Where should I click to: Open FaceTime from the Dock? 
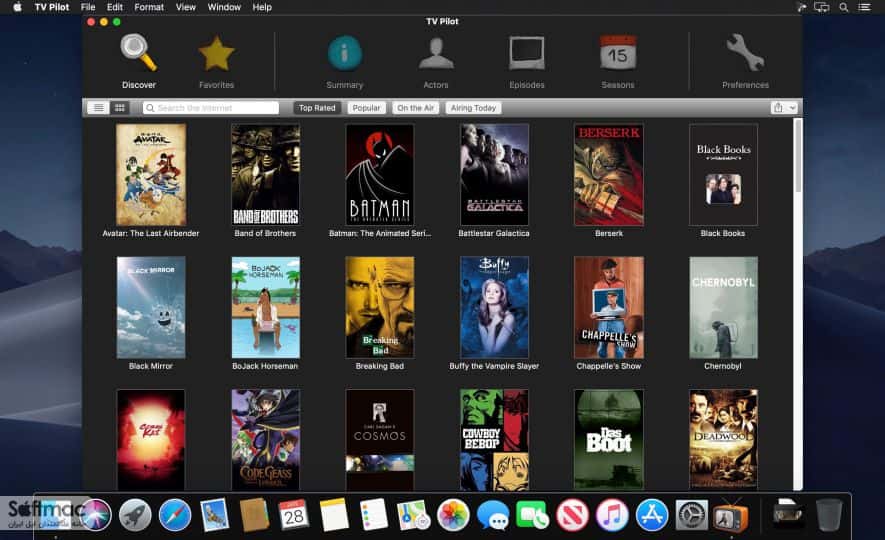pyautogui.click(x=532, y=515)
